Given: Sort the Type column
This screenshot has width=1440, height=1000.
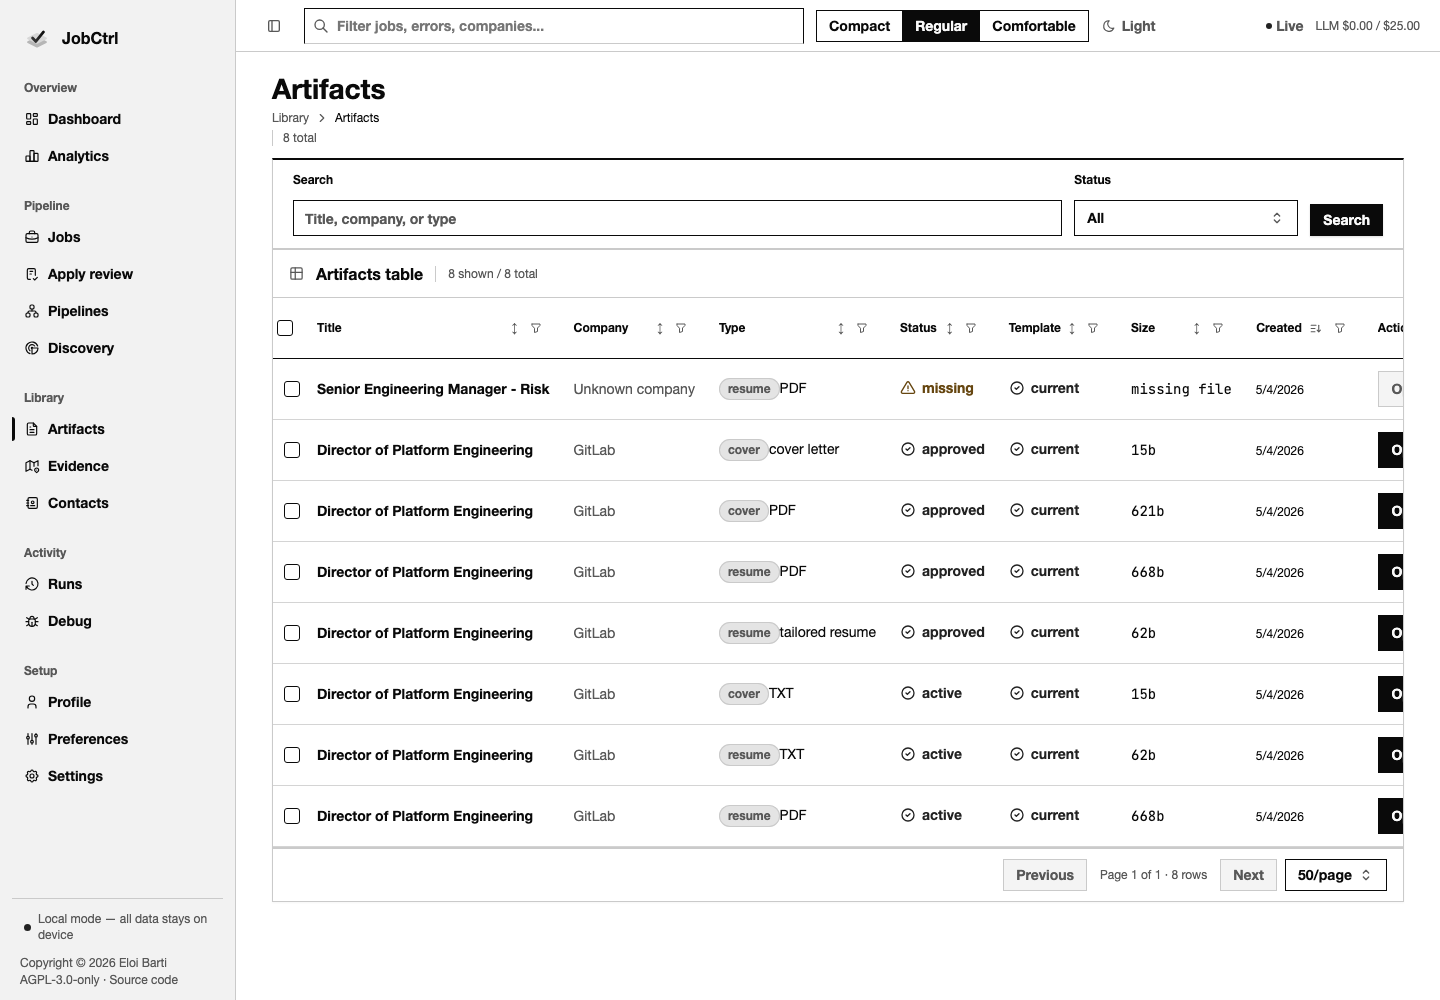Looking at the screenshot, I should point(841,328).
